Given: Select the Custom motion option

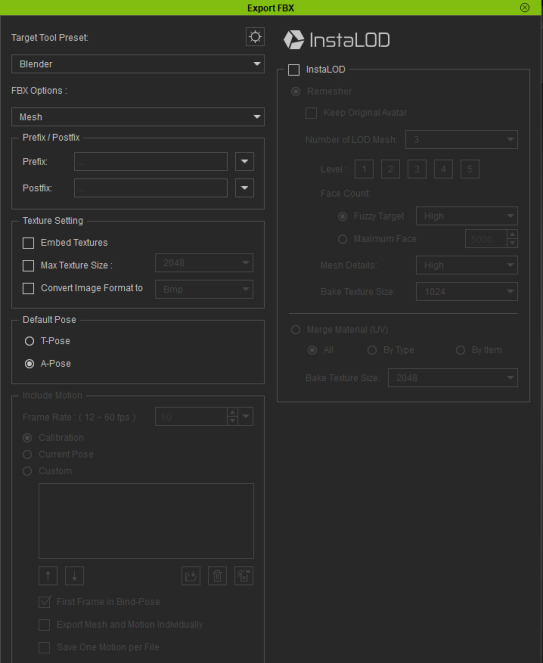Looking at the screenshot, I should 27,471.
